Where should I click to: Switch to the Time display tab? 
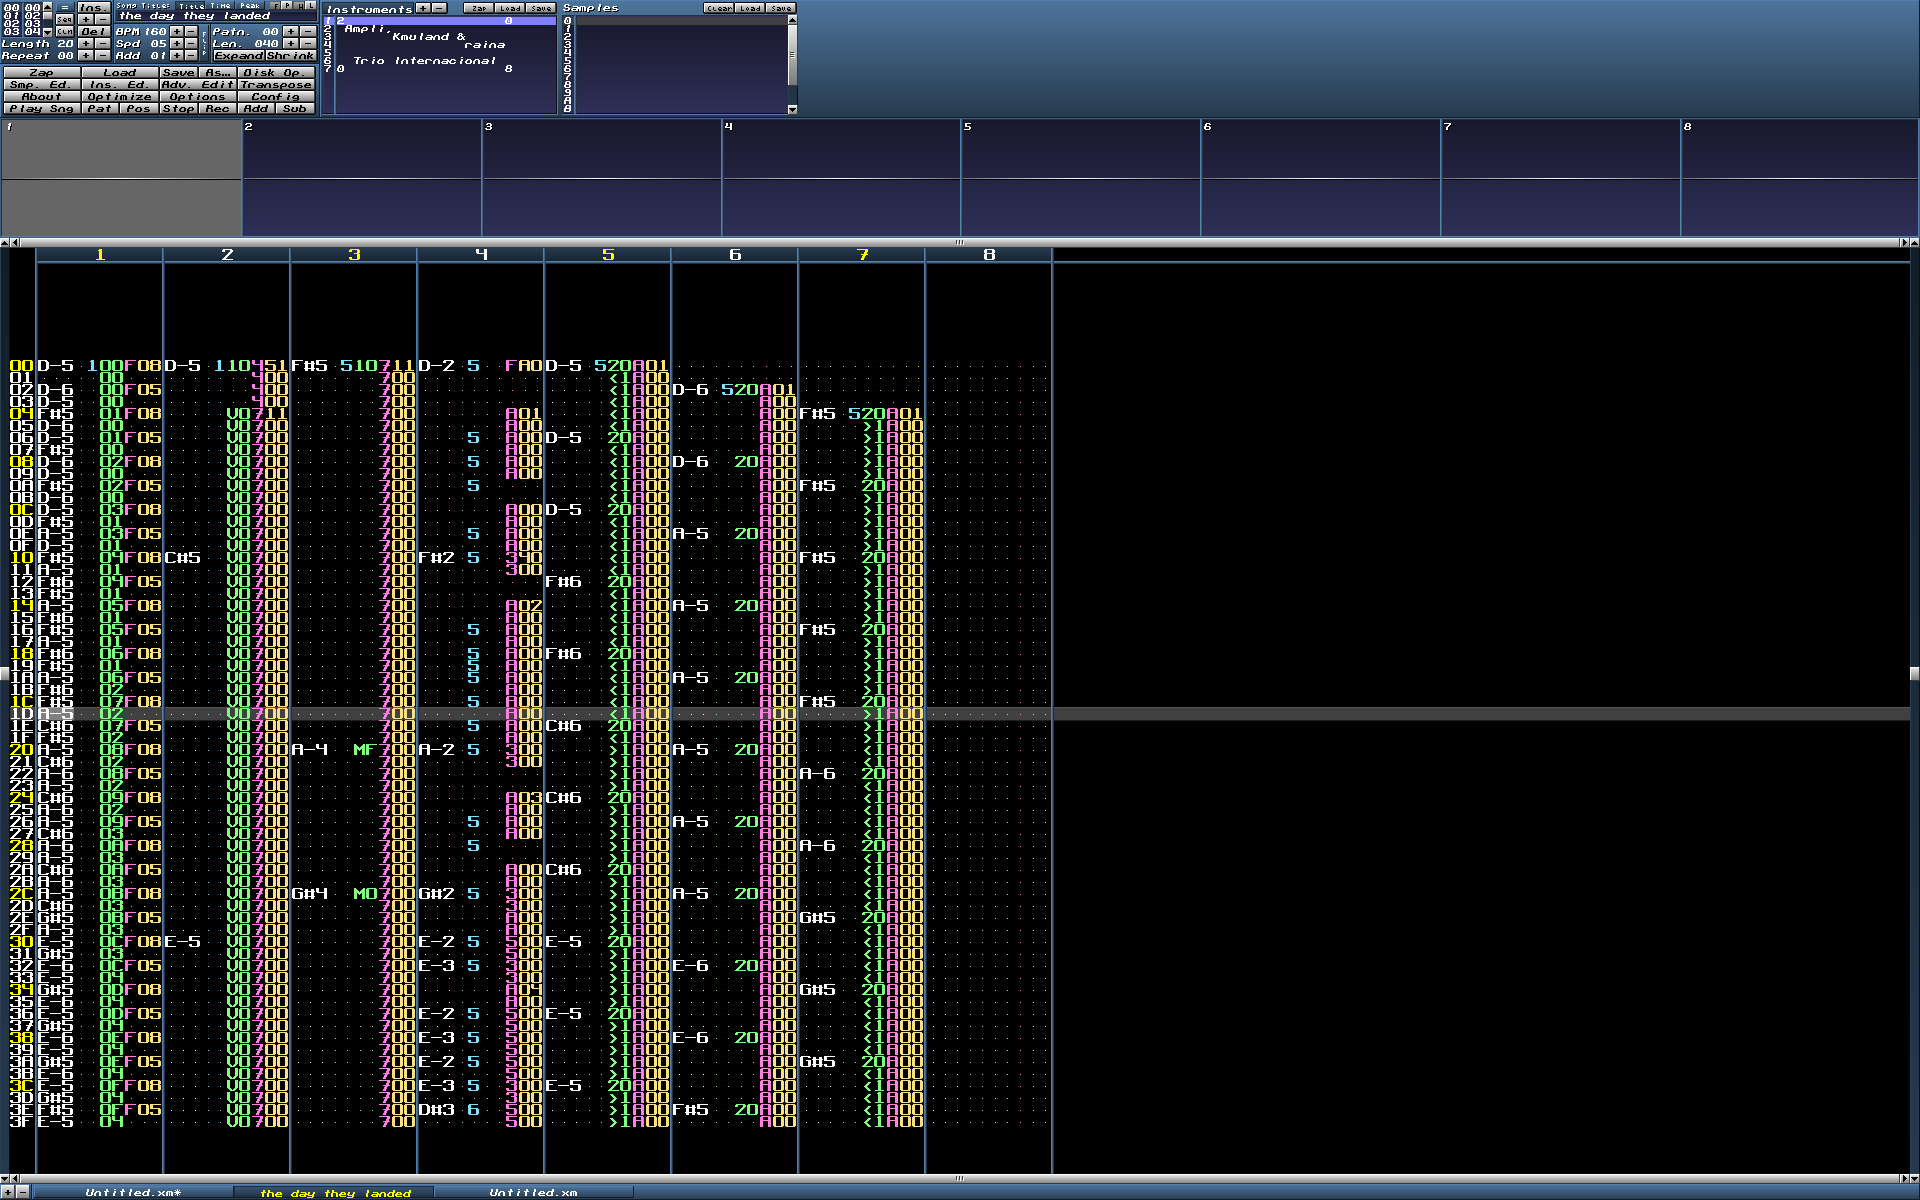tap(220, 6)
